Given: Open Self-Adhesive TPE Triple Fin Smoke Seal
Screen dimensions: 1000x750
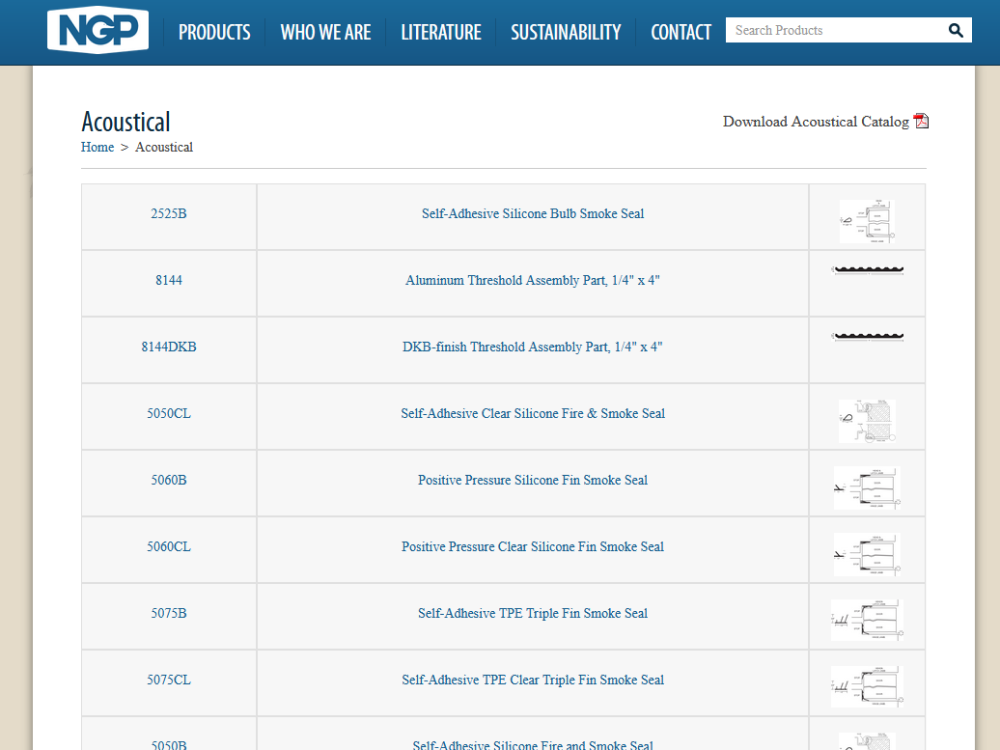Looking at the screenshot, I should [533, 614].
